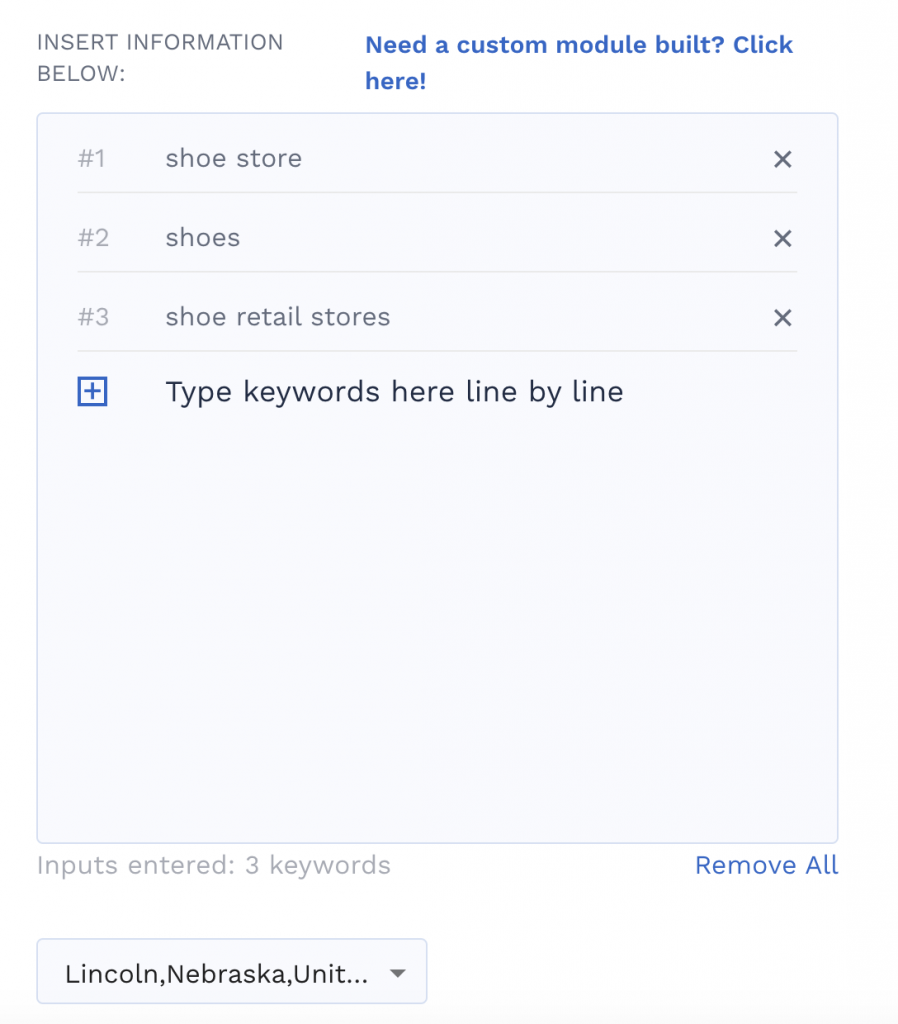The image size is (898, 1024).
Task: Select the "shoe store" keyword text
Action: (233, 159)
